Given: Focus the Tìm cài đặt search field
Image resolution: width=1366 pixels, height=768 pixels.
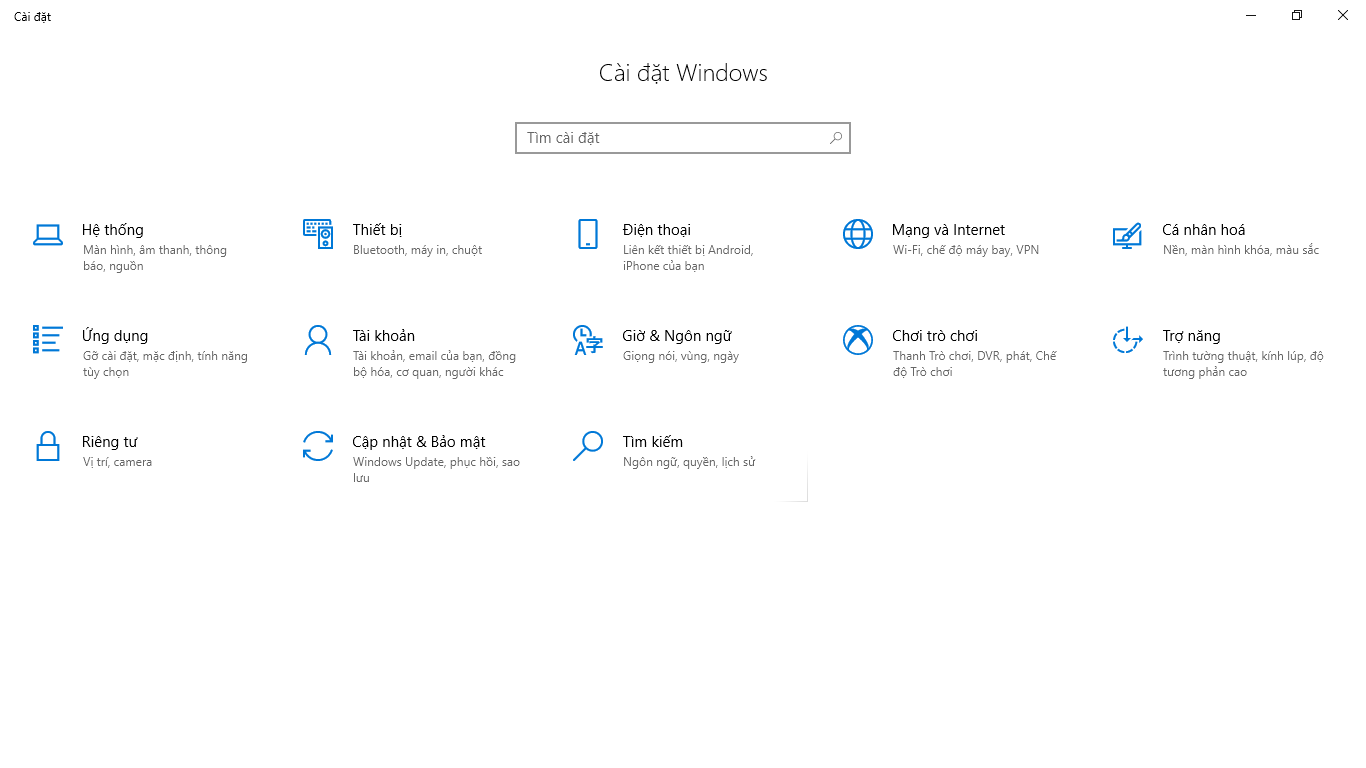Looking at the screenshot, I should (x=683, y=138).
